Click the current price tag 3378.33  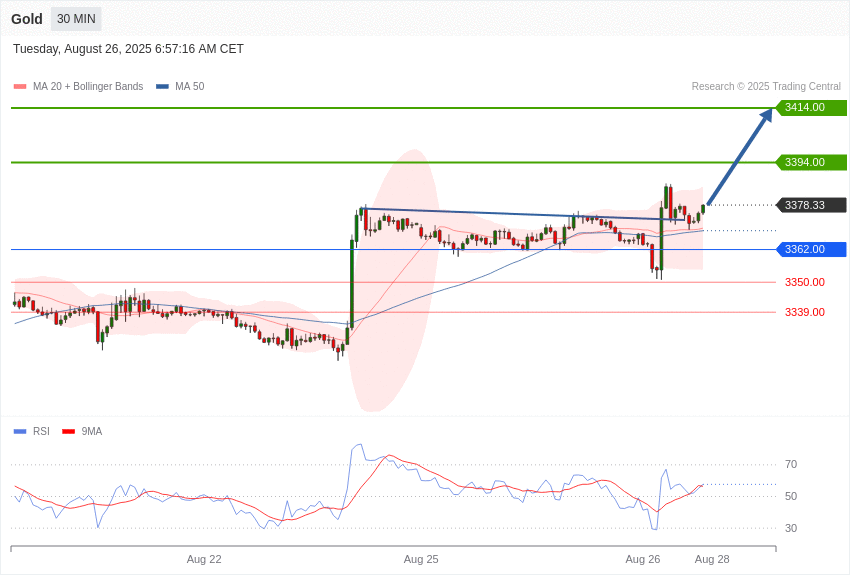point(812,205)
